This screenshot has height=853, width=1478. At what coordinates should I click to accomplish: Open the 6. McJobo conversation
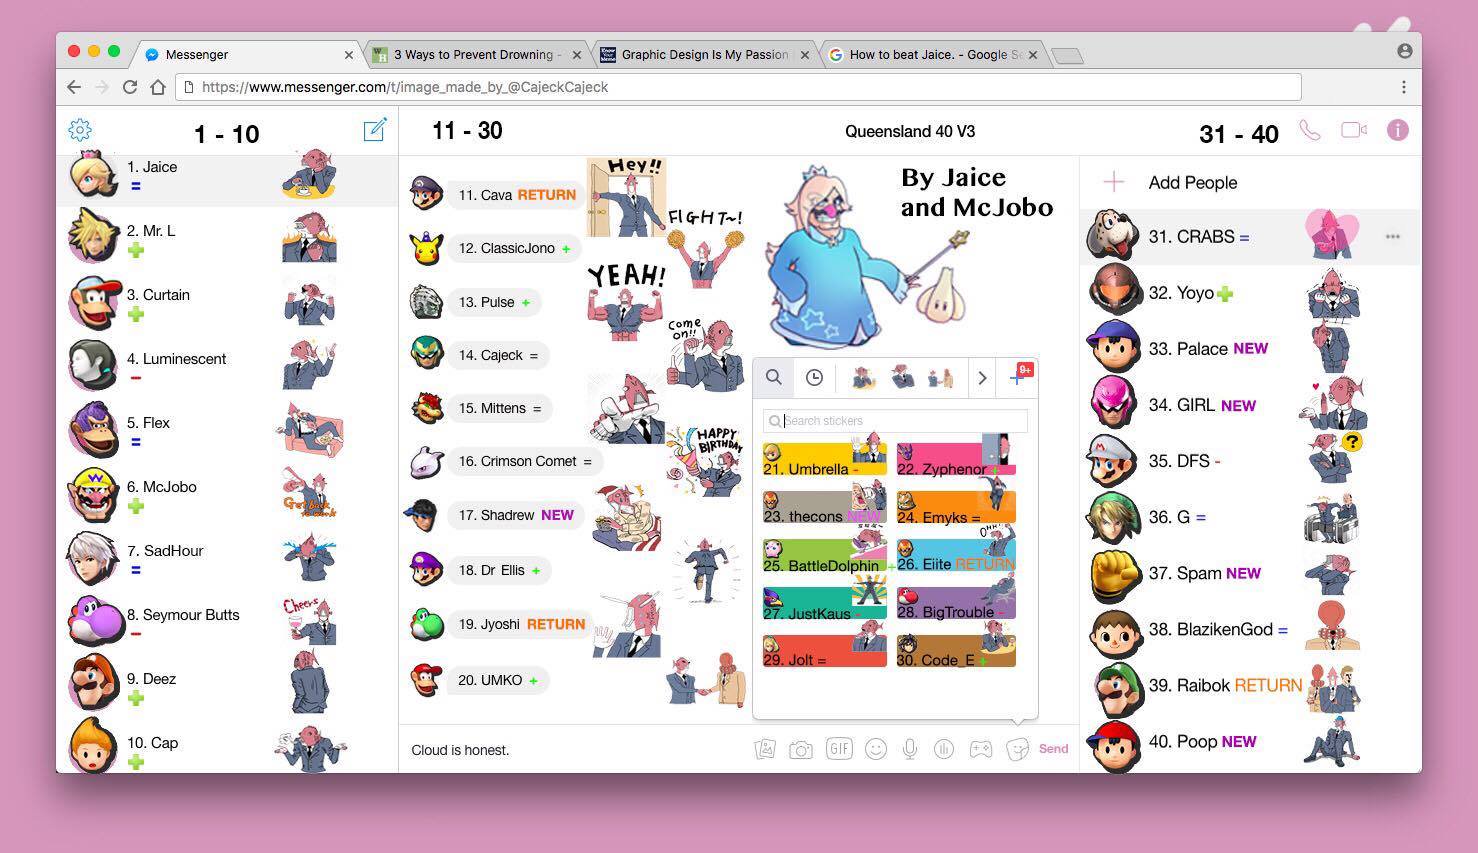(x=227, y=495)
